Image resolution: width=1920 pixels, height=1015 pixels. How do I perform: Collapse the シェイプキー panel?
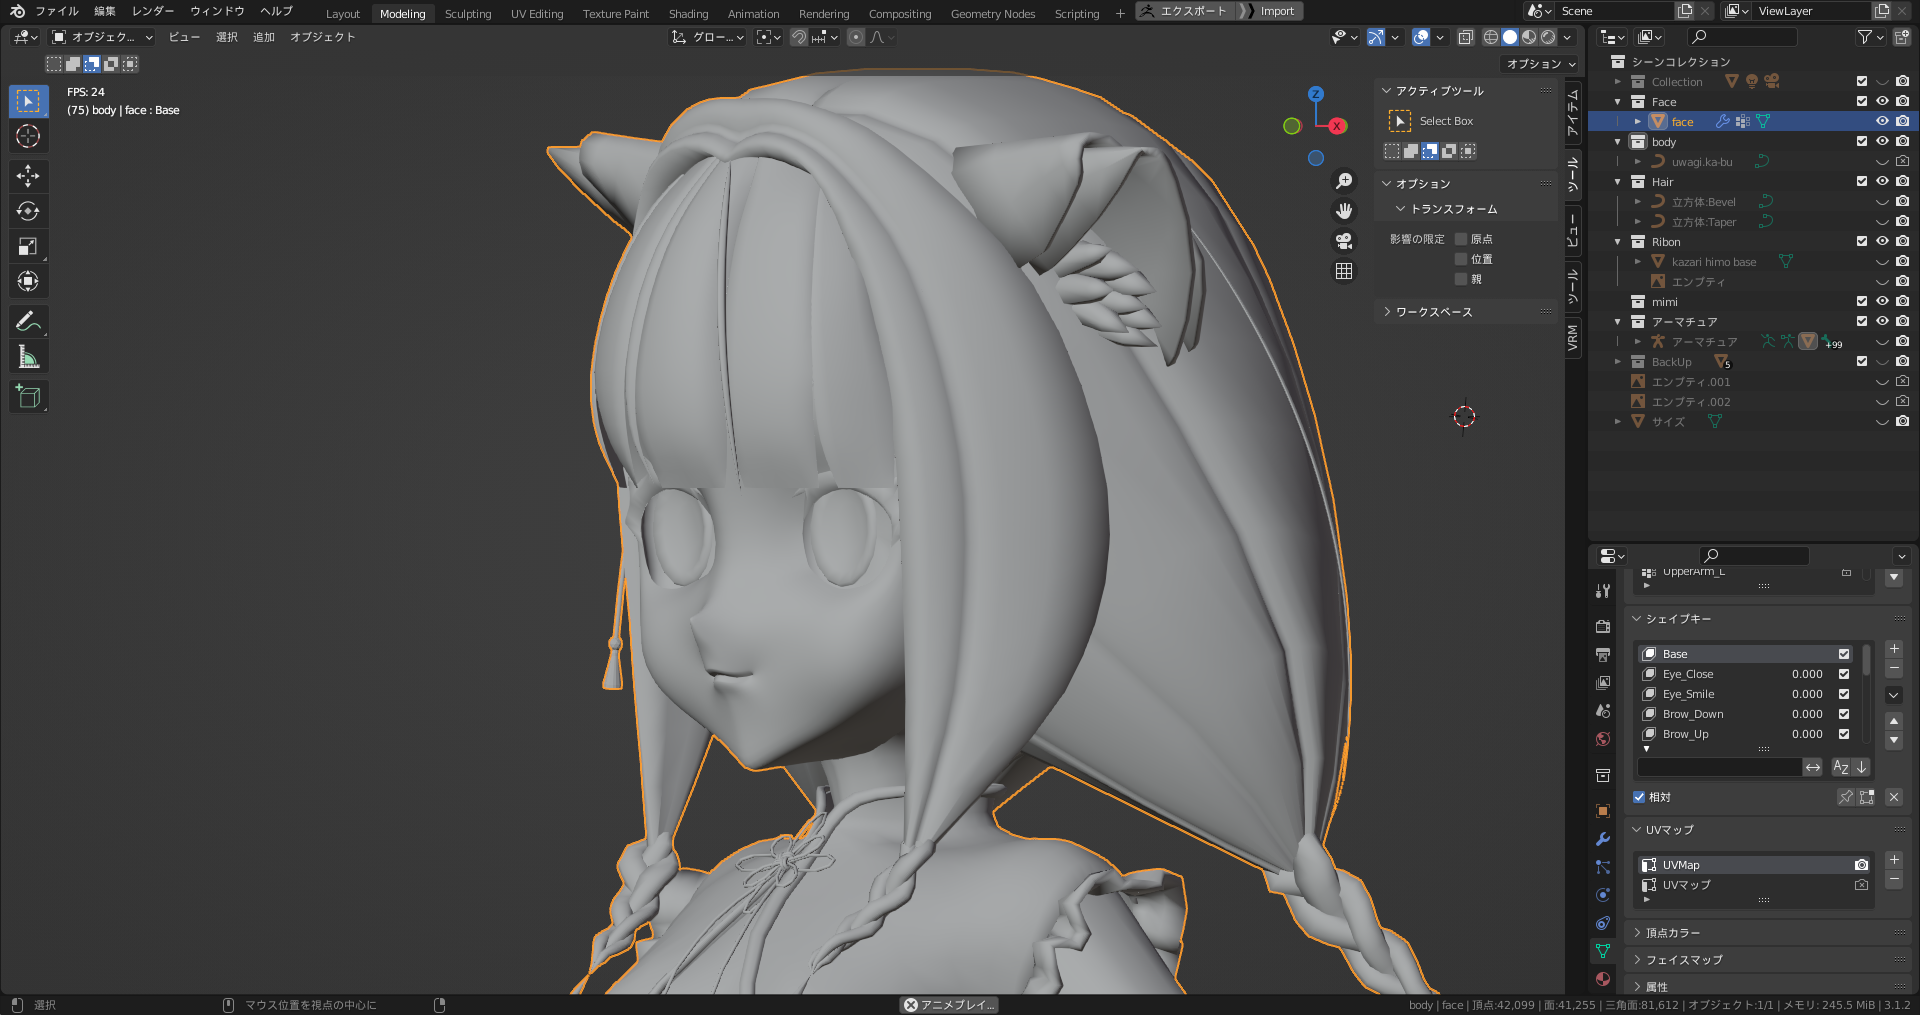(x=1677, y=619)
